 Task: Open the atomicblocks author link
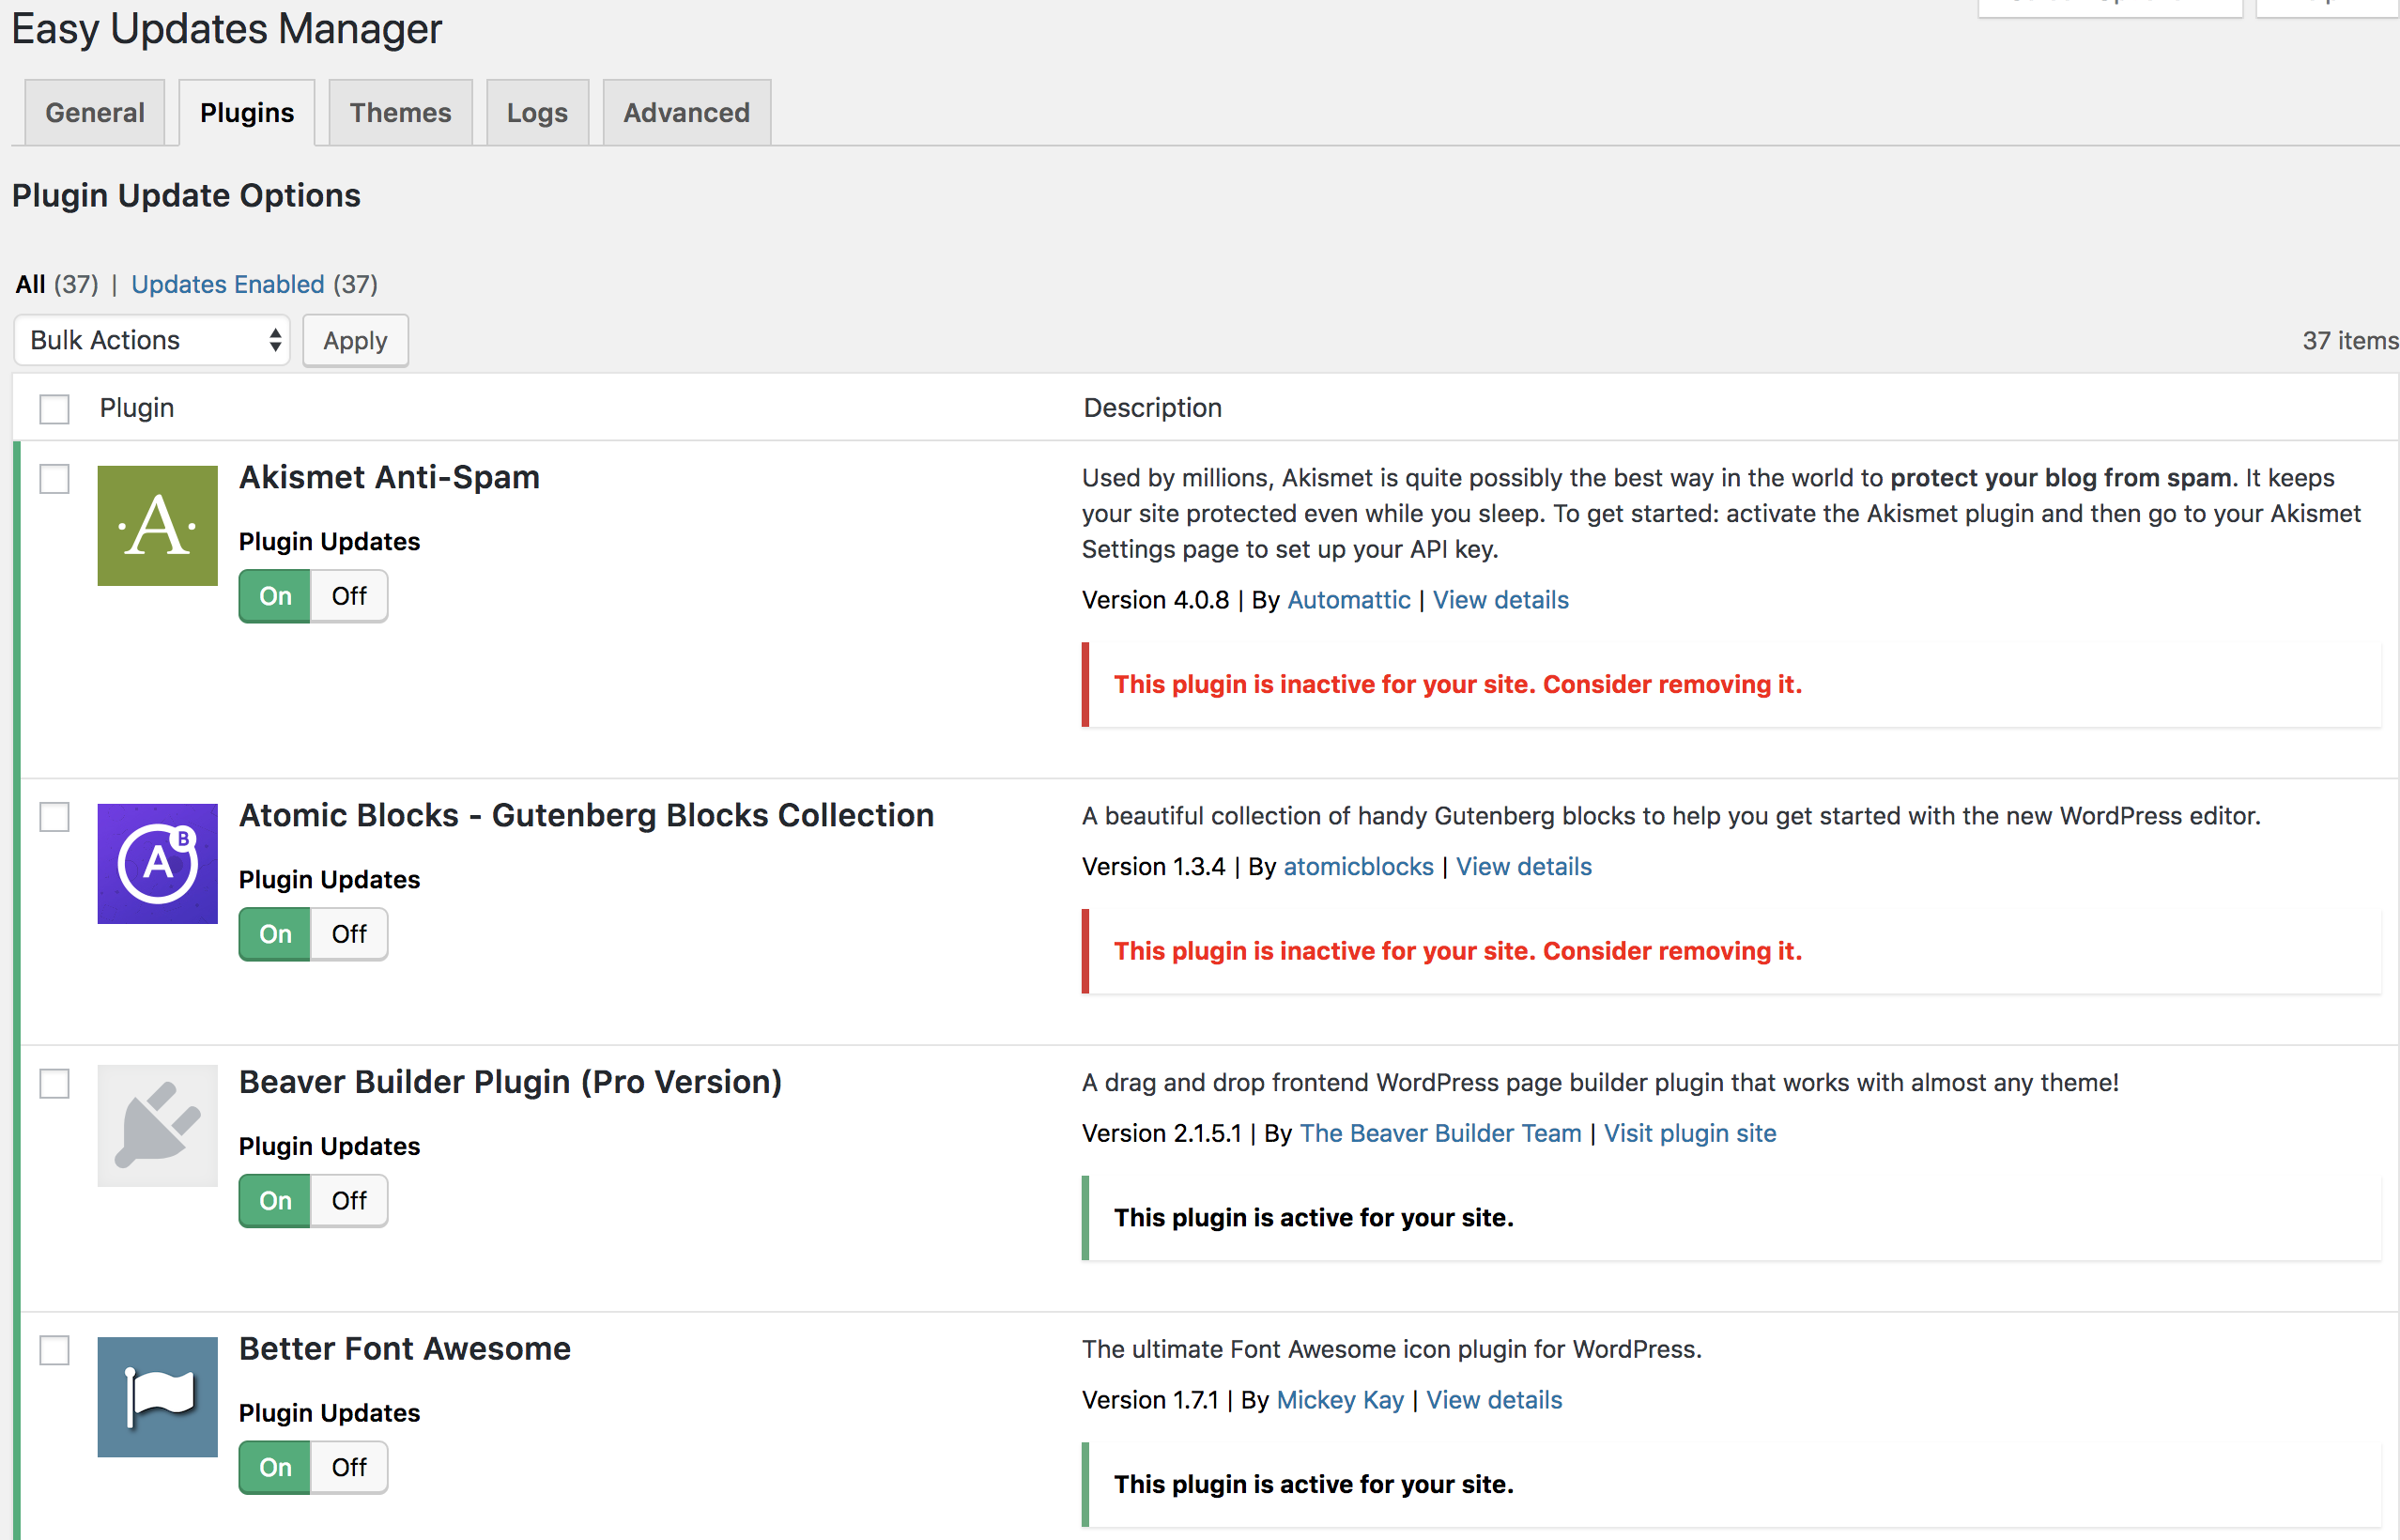(x=1358, y=867)
